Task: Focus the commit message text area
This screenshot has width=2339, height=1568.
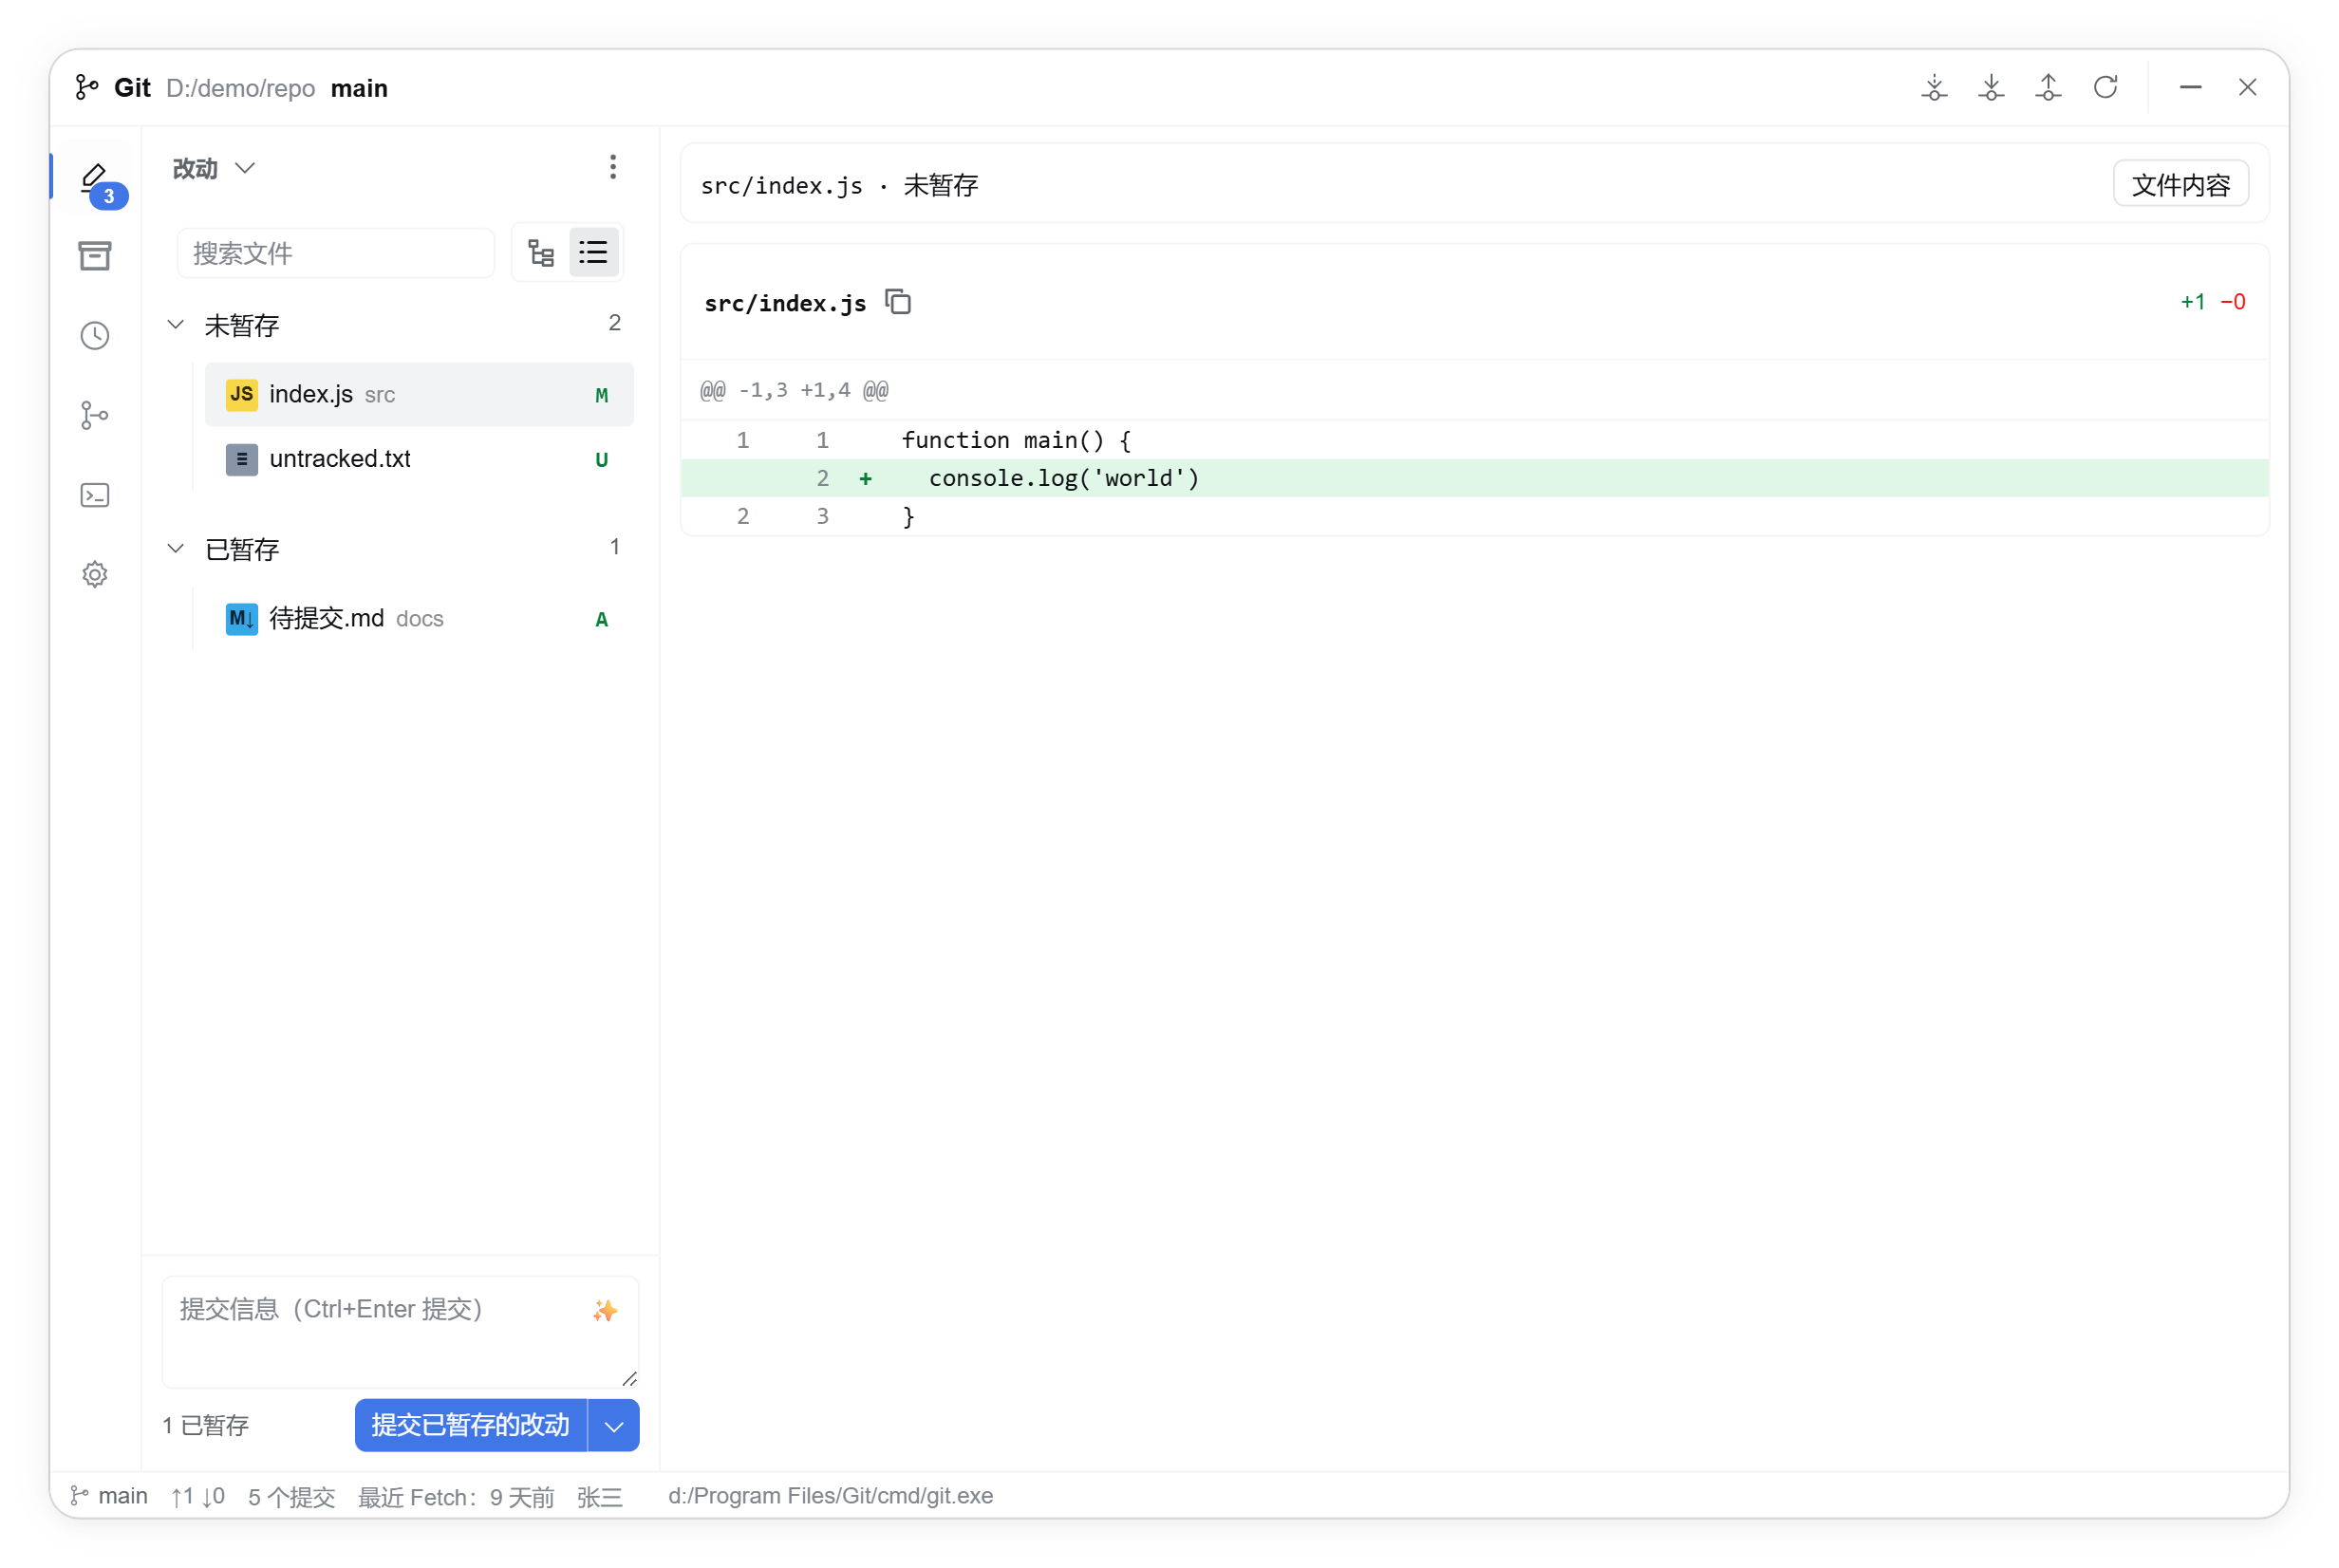Action: click(400, 1332)
